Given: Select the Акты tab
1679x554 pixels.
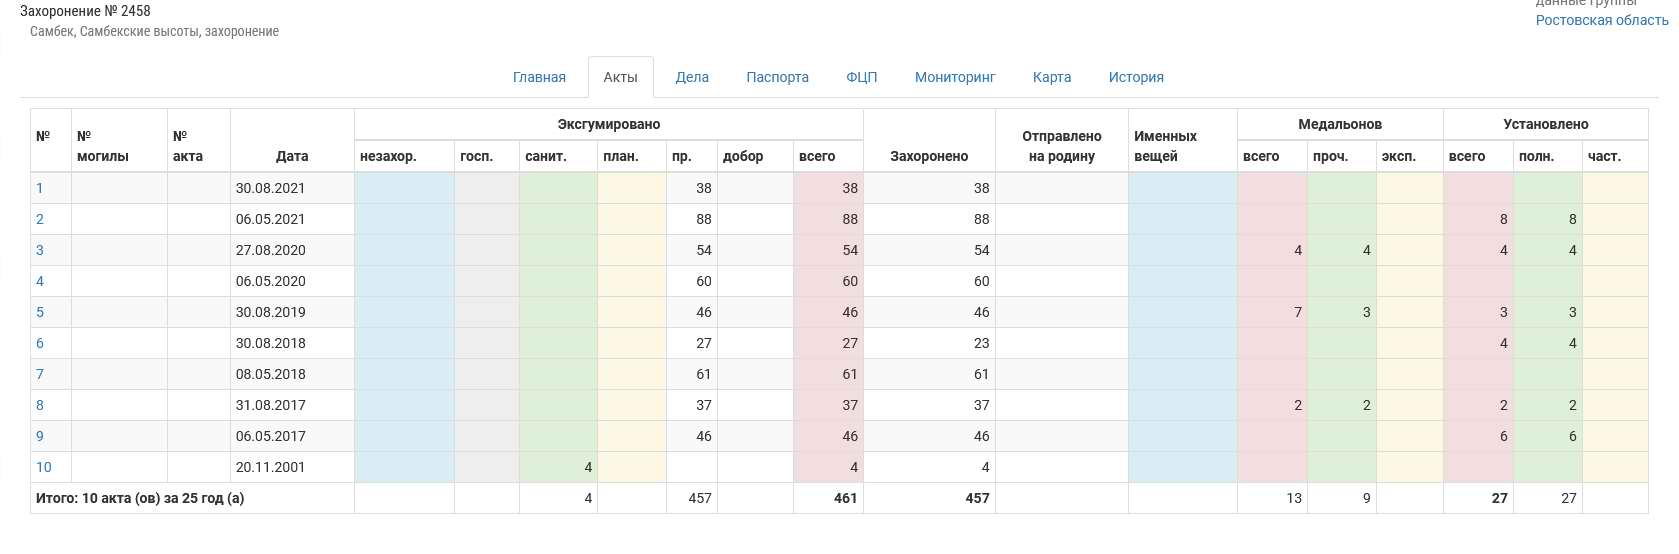Looking at the screenshot, I should [620, 77].
